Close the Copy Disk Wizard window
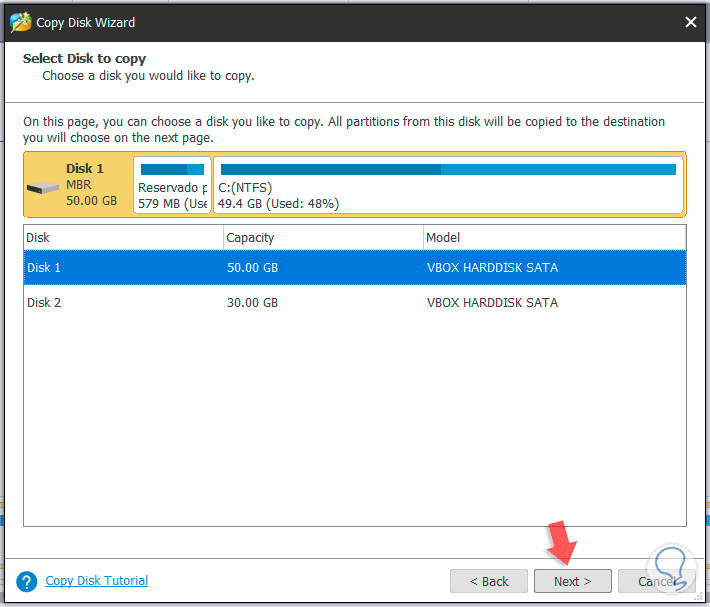The width and height of the screenshot is (710, 607). pyautogui.click(x=690, y=22)
